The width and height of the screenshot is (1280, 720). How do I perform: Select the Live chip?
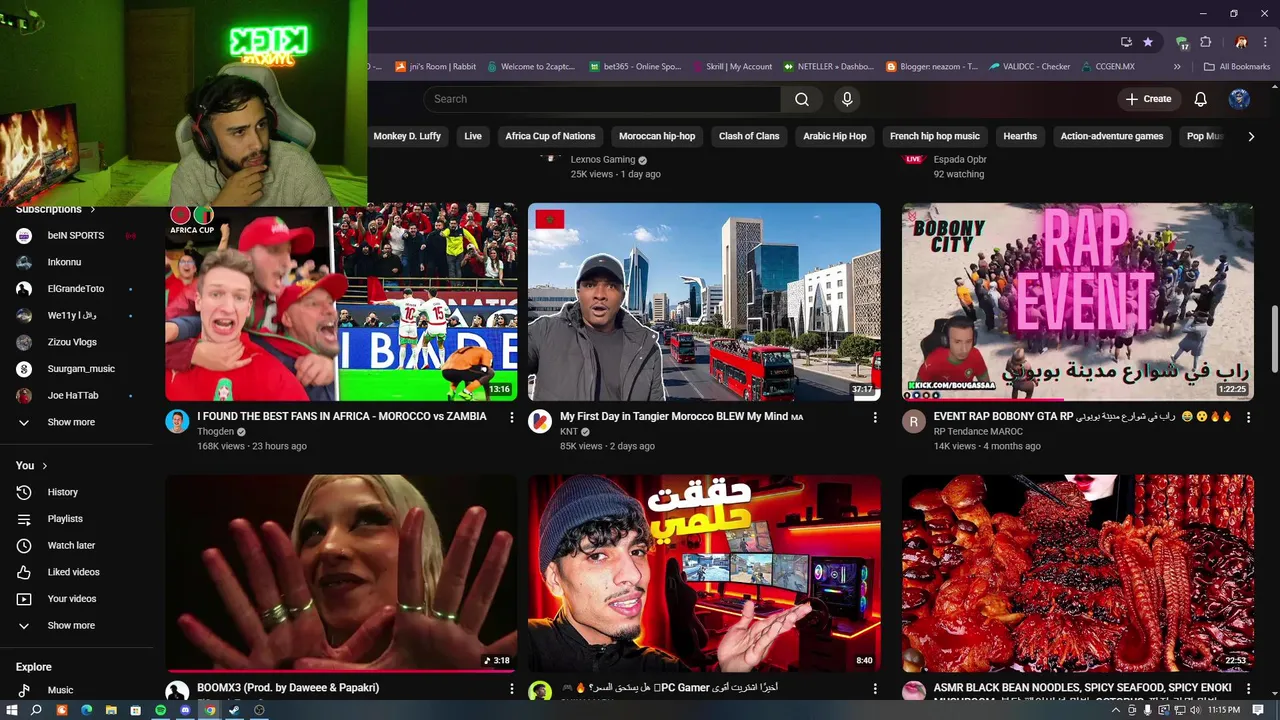tap(473, 136)
